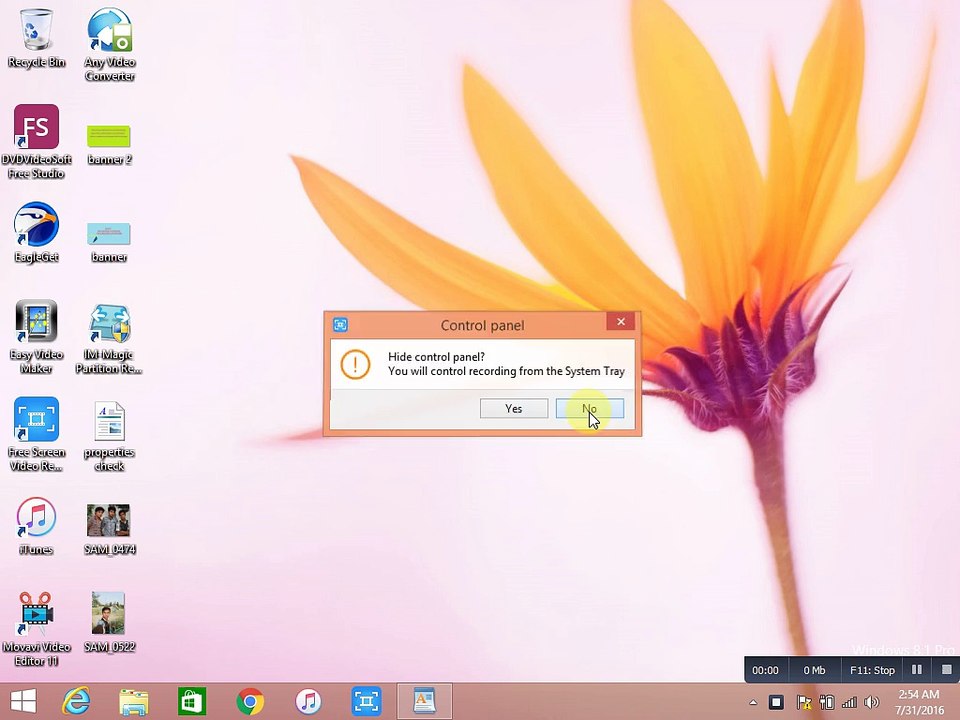The width and height of the screenshot is (960, 720).
Task: Show hidden system tray icons
Action: pyautogui.click(x=754, y=703)
